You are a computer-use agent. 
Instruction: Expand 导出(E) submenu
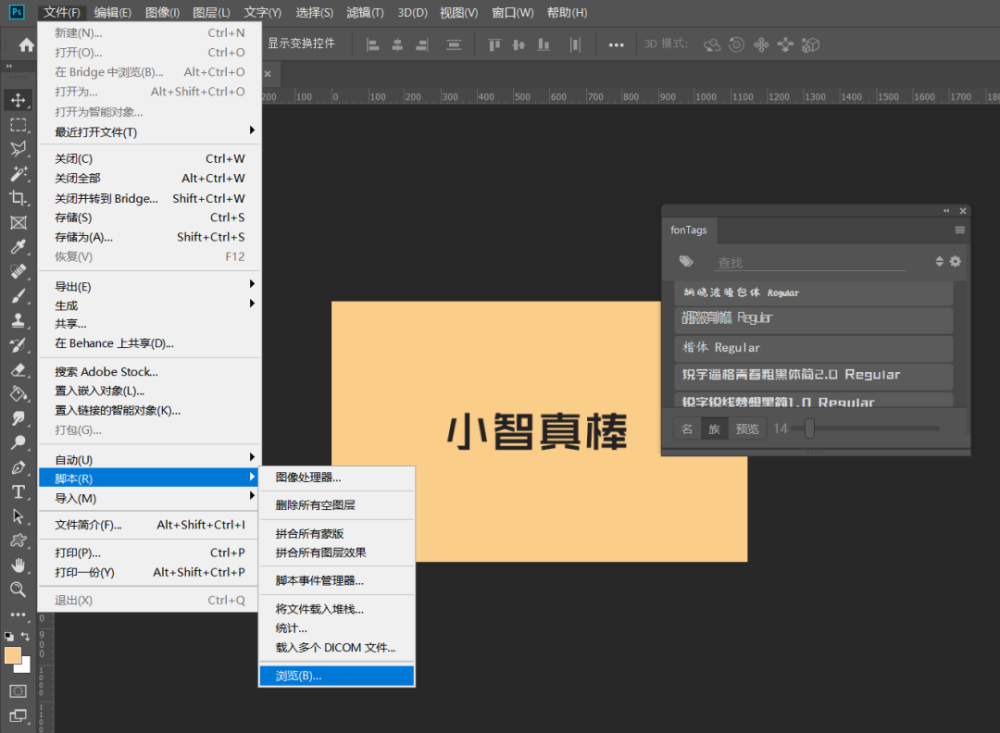[150, 286]
